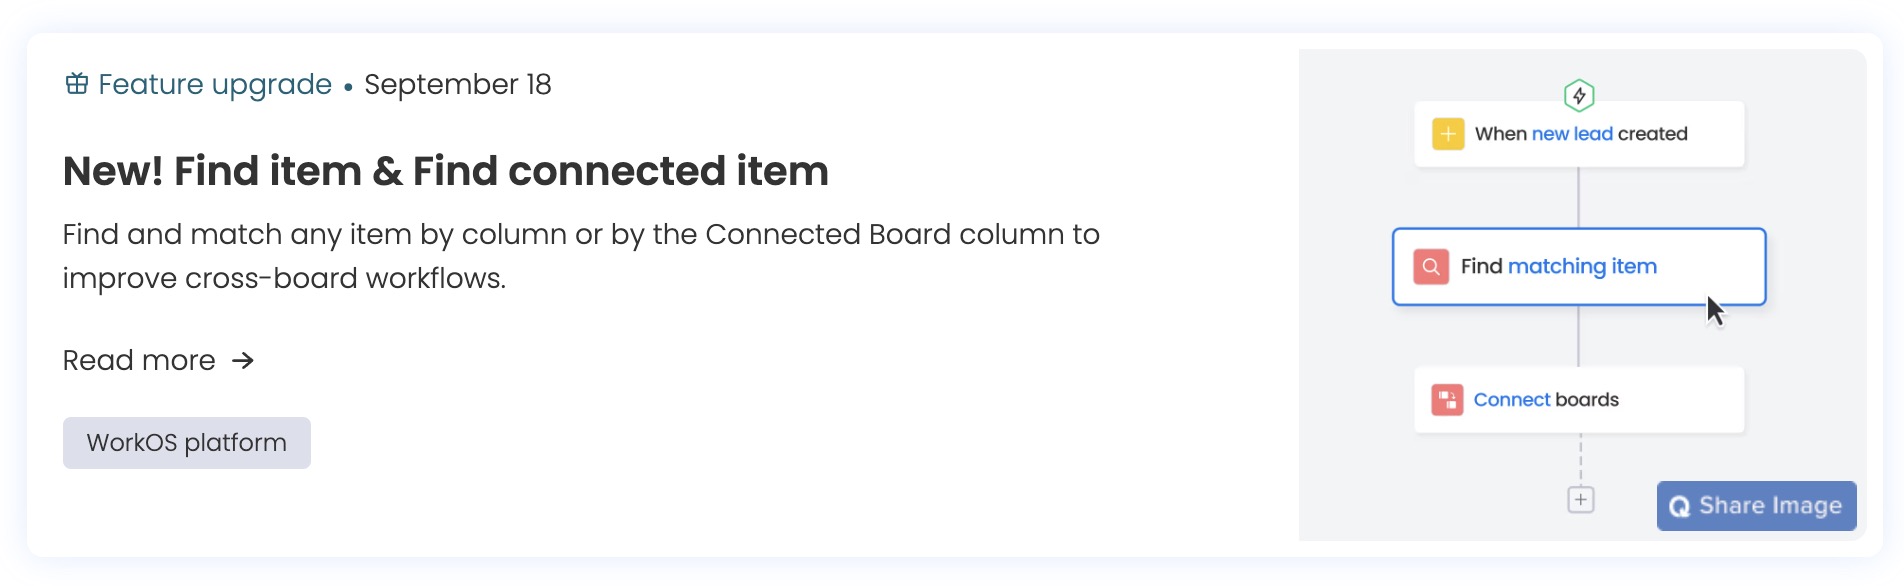Open the Read more link

[138, 360]
